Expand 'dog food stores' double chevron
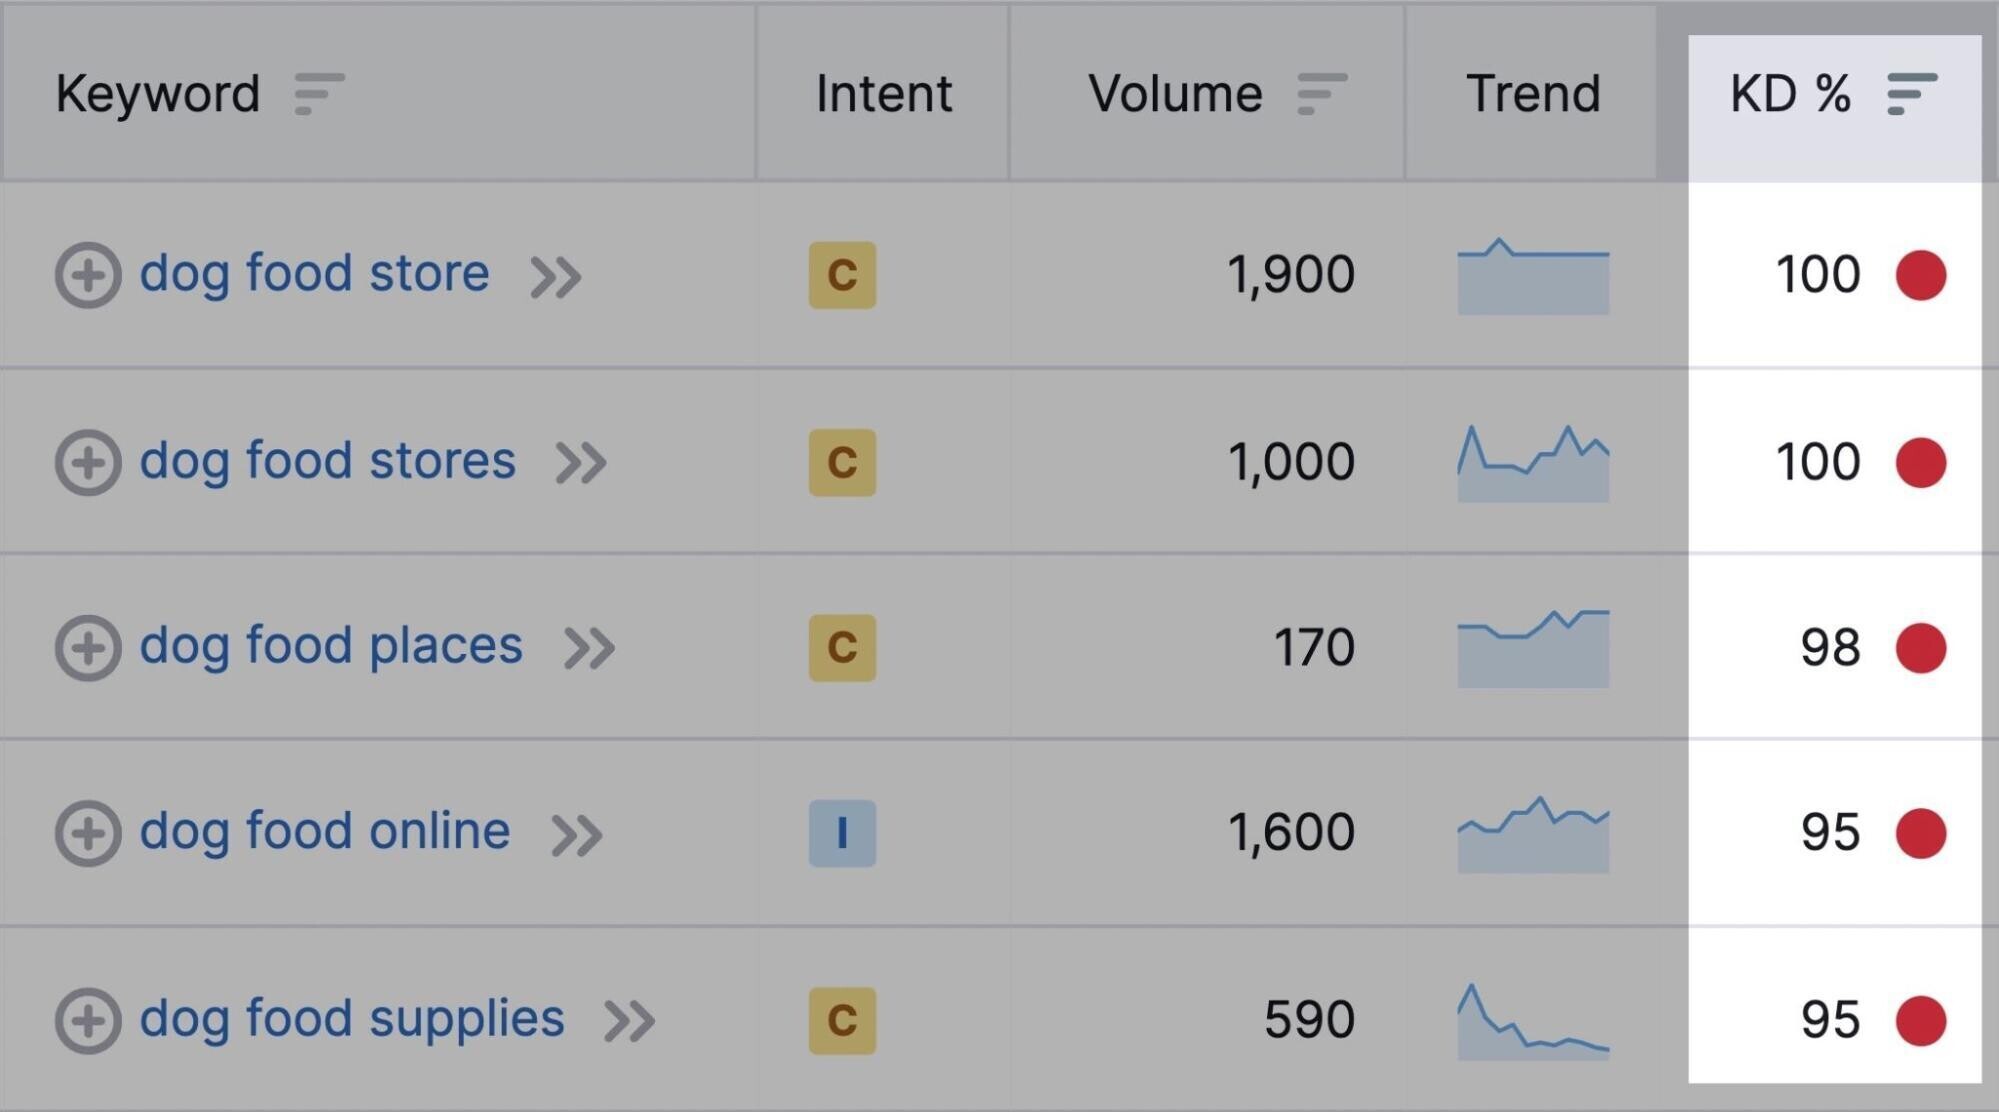The width and height of the screenshot is (1999, 1112). (x=582, y=463)
